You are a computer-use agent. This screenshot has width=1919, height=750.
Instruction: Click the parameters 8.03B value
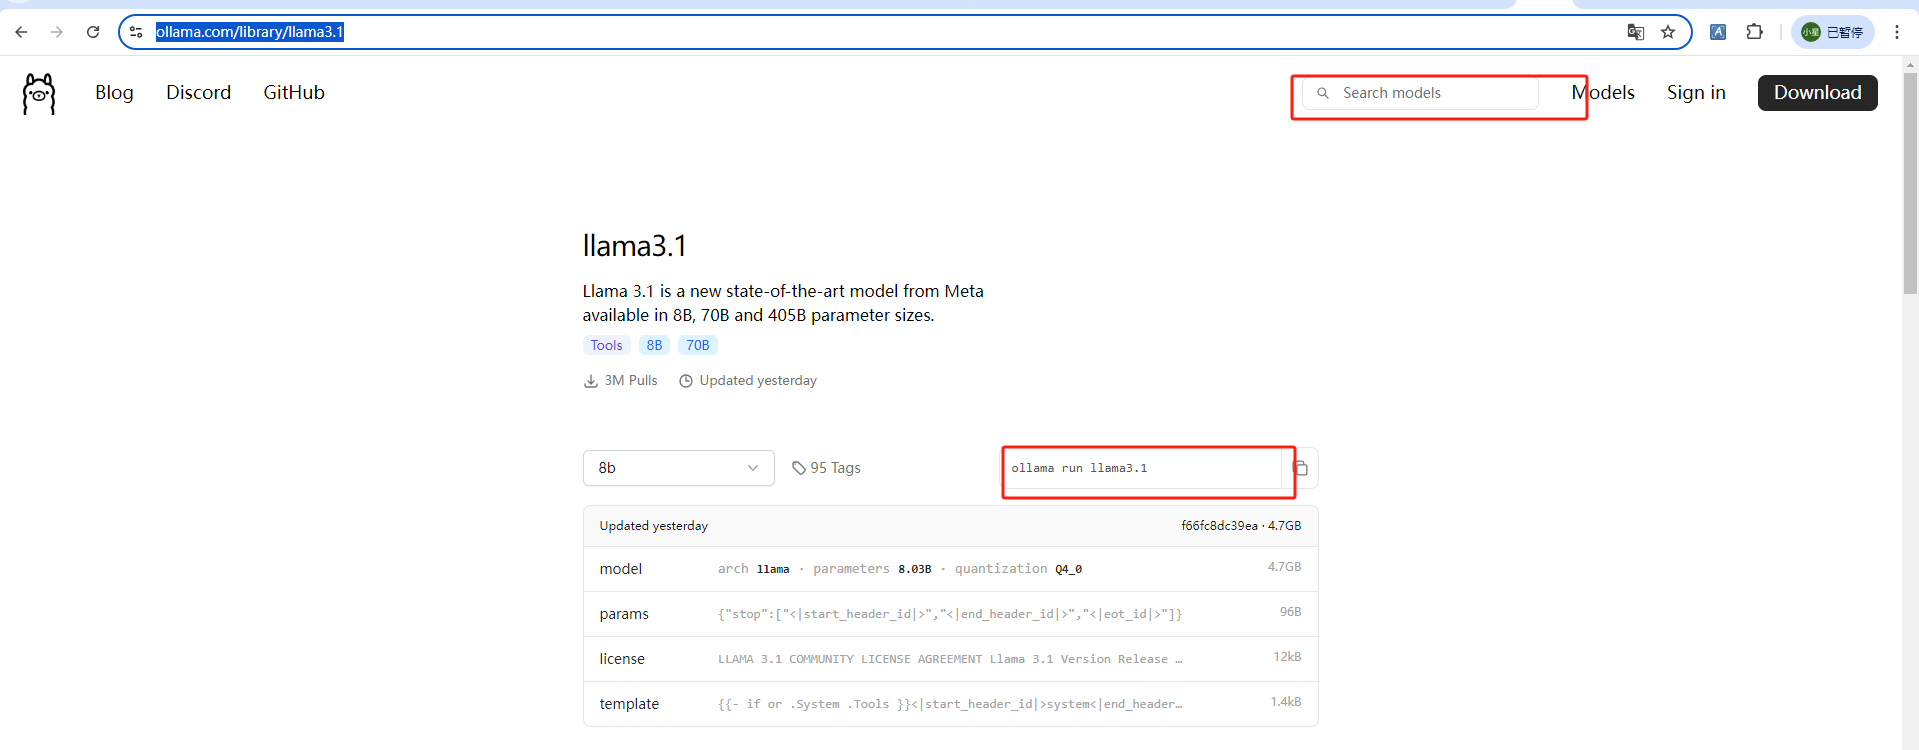click(914, 569)
